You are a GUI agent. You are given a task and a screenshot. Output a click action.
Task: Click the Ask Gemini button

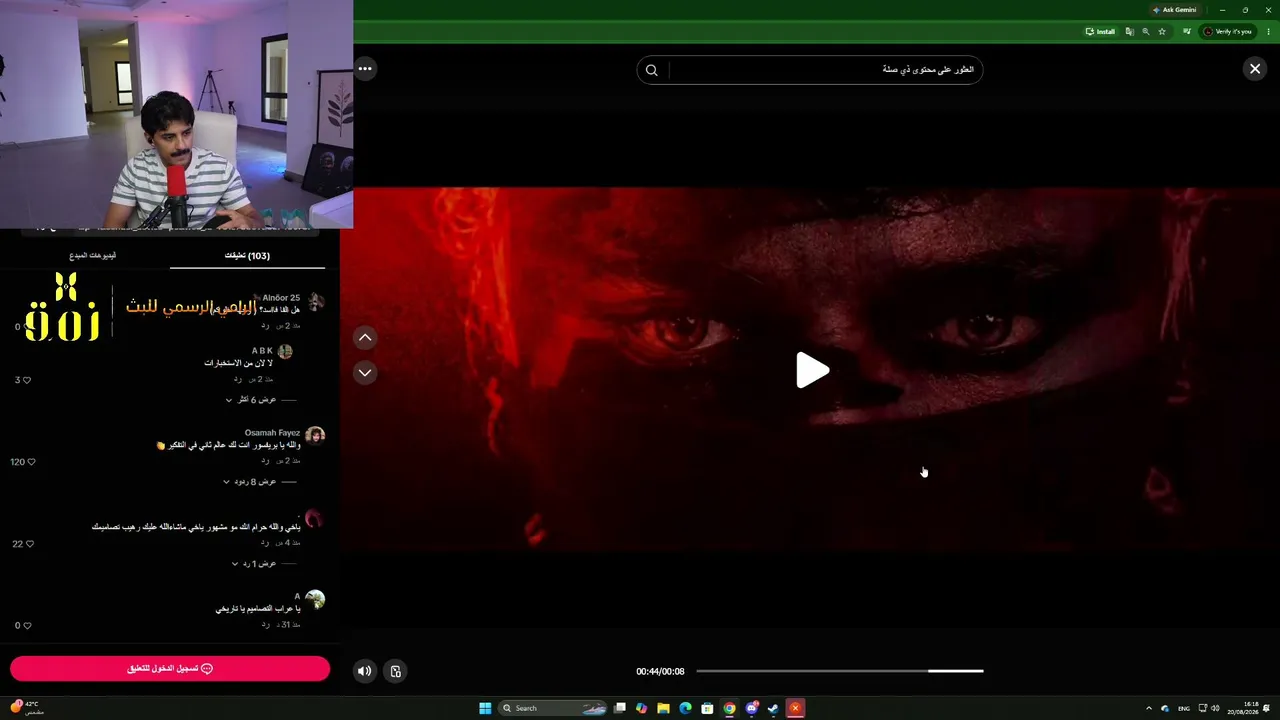(1174, 10)
